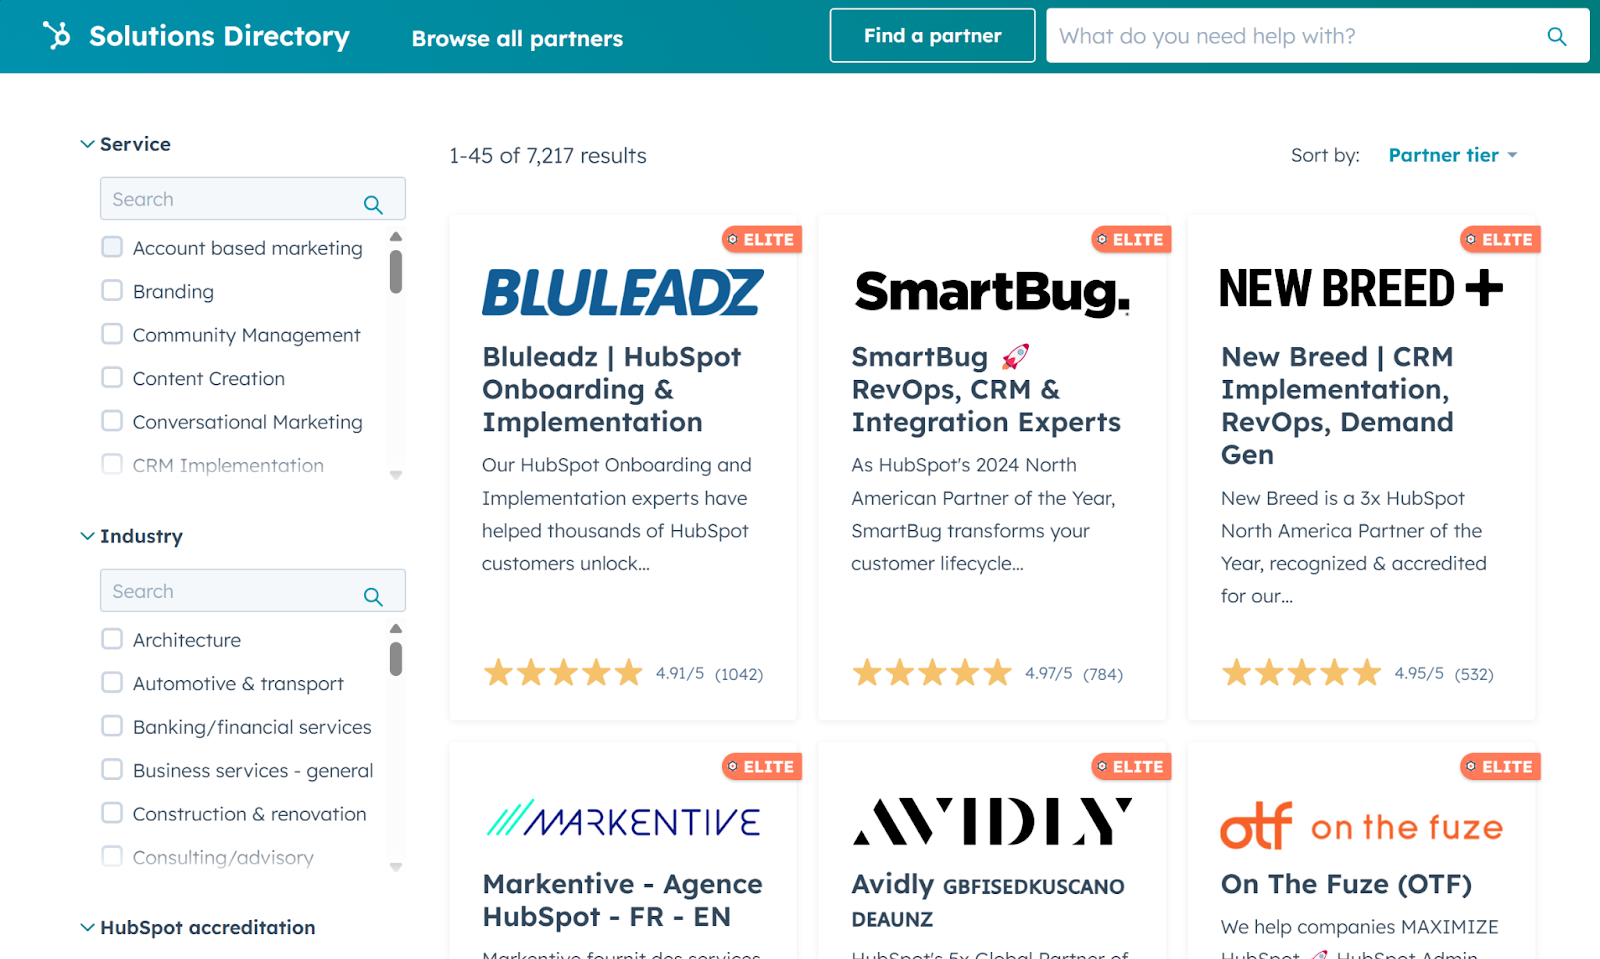1600x959 pixels.
Task: Click the magnifier icon in top search bar
Action: (x=1556, y=36)
